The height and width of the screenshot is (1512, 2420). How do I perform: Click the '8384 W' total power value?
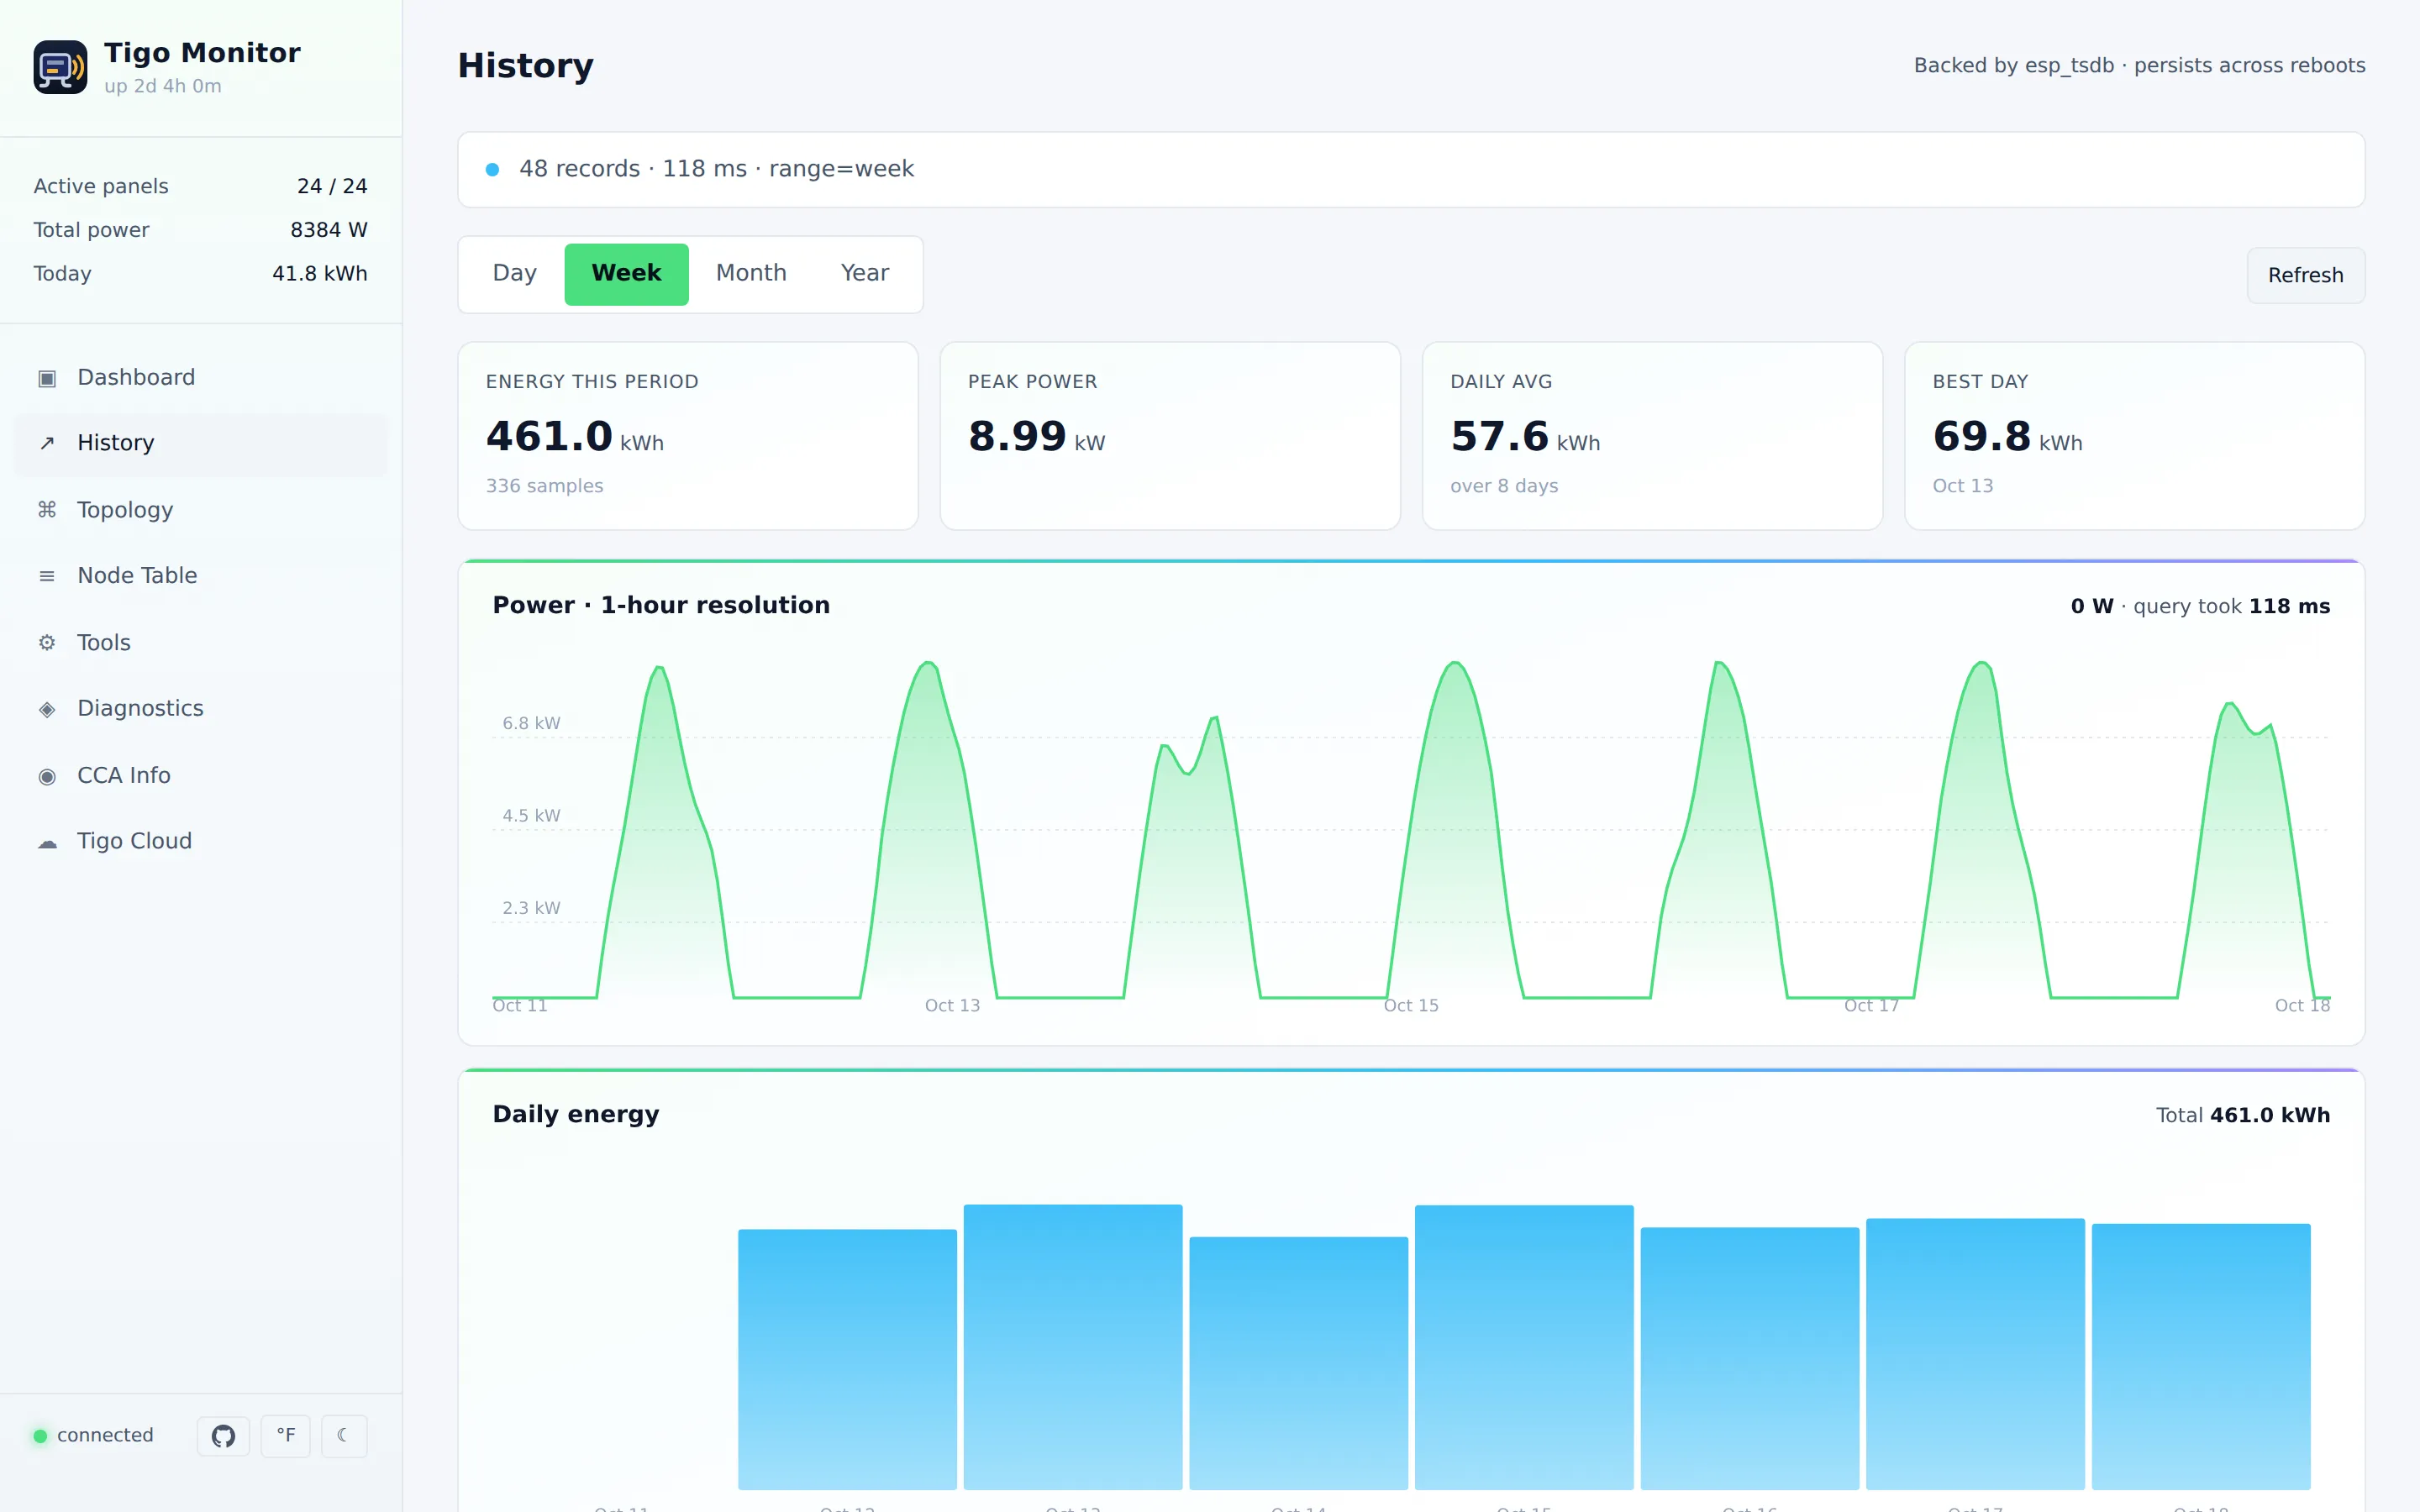pyautogui.click(x=329, y=230)
